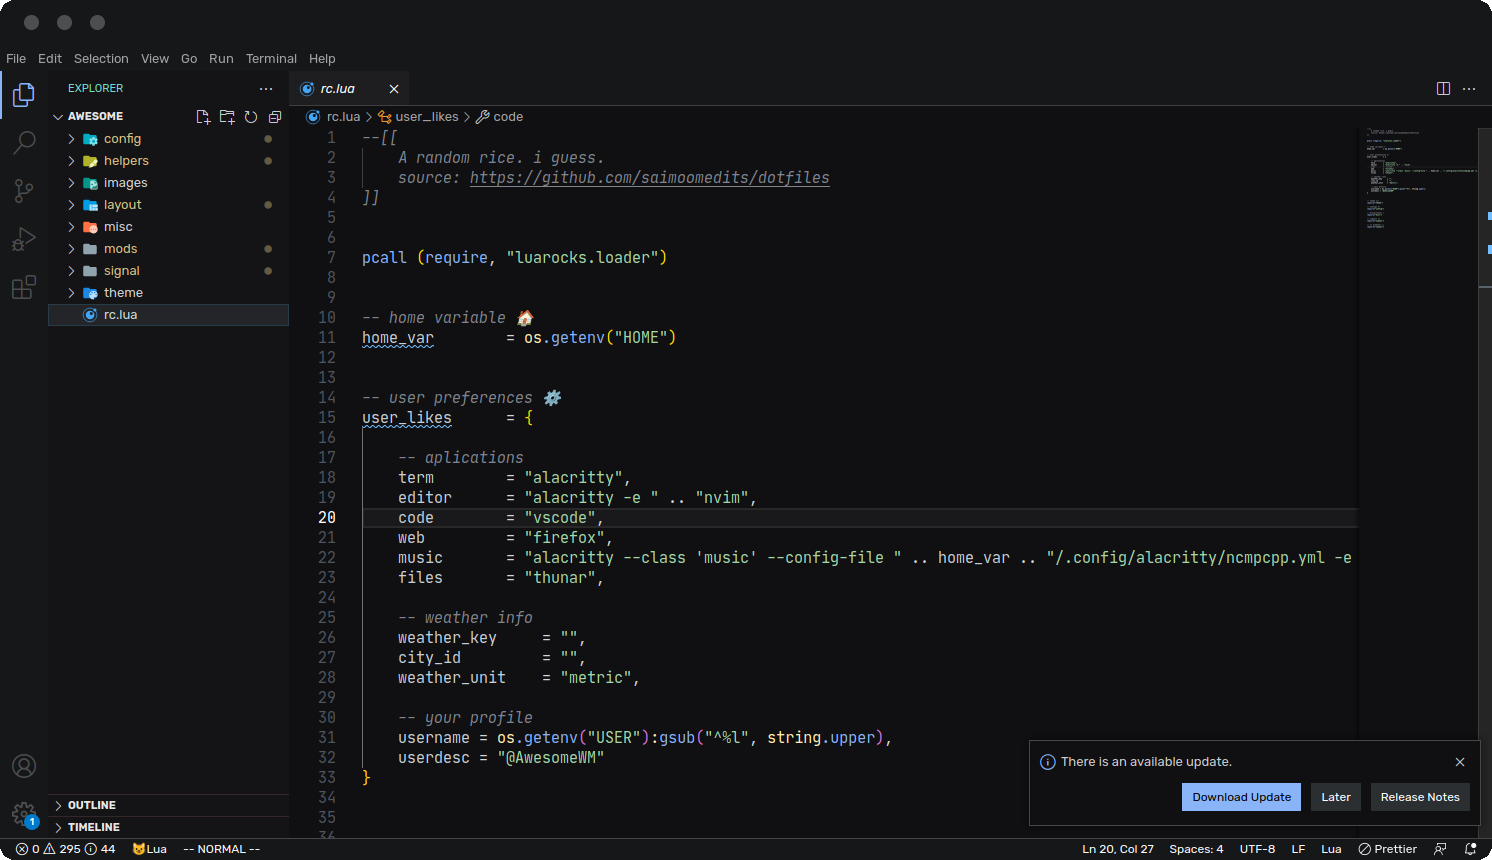
Task: Click the errors and warnings status indicator
Action: pyautogui.click(x=66, y=849)
